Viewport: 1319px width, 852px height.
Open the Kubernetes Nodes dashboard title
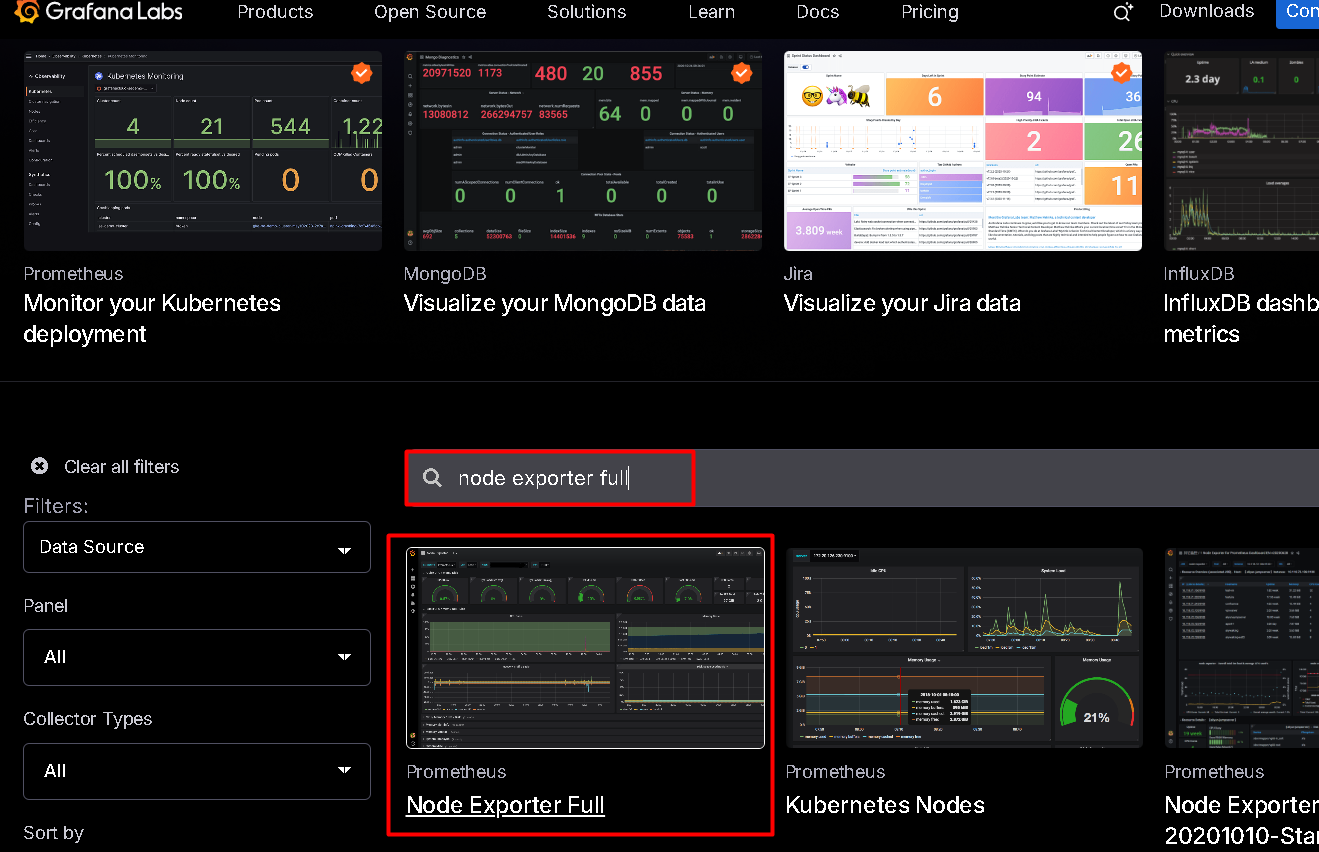(884, 805)
